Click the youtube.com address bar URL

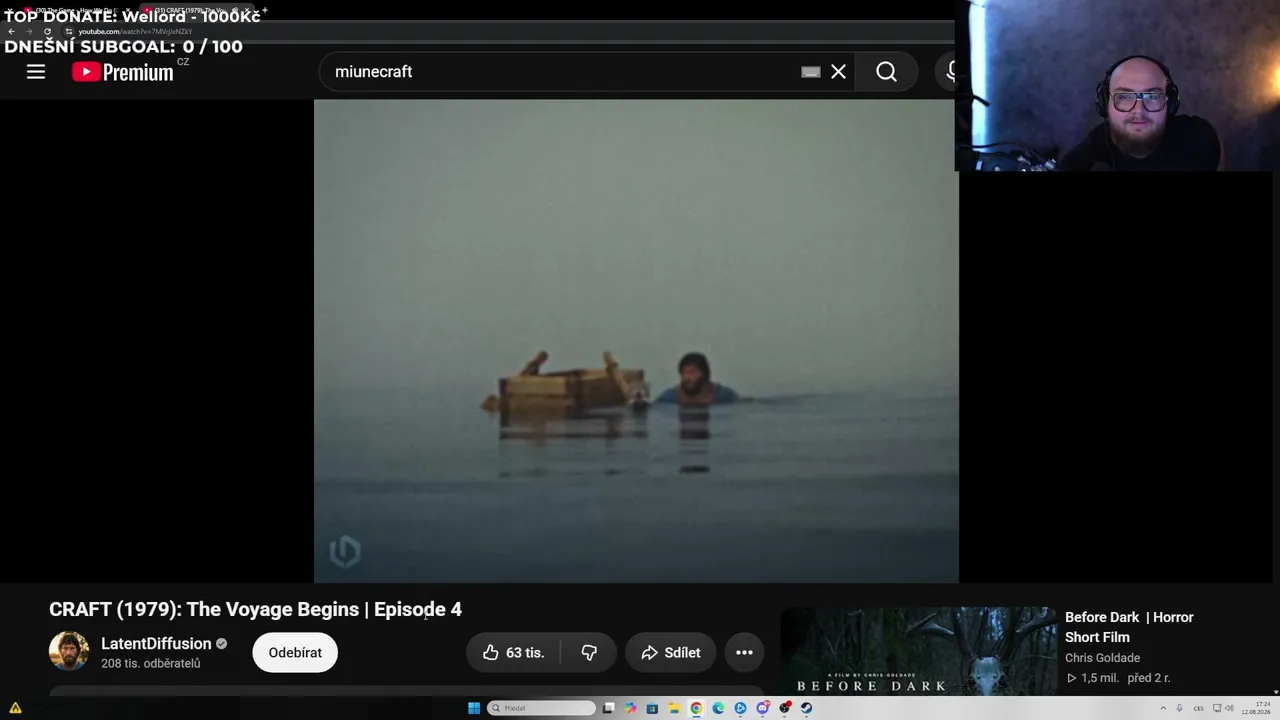pyautogui.click(x=135, y=31)
